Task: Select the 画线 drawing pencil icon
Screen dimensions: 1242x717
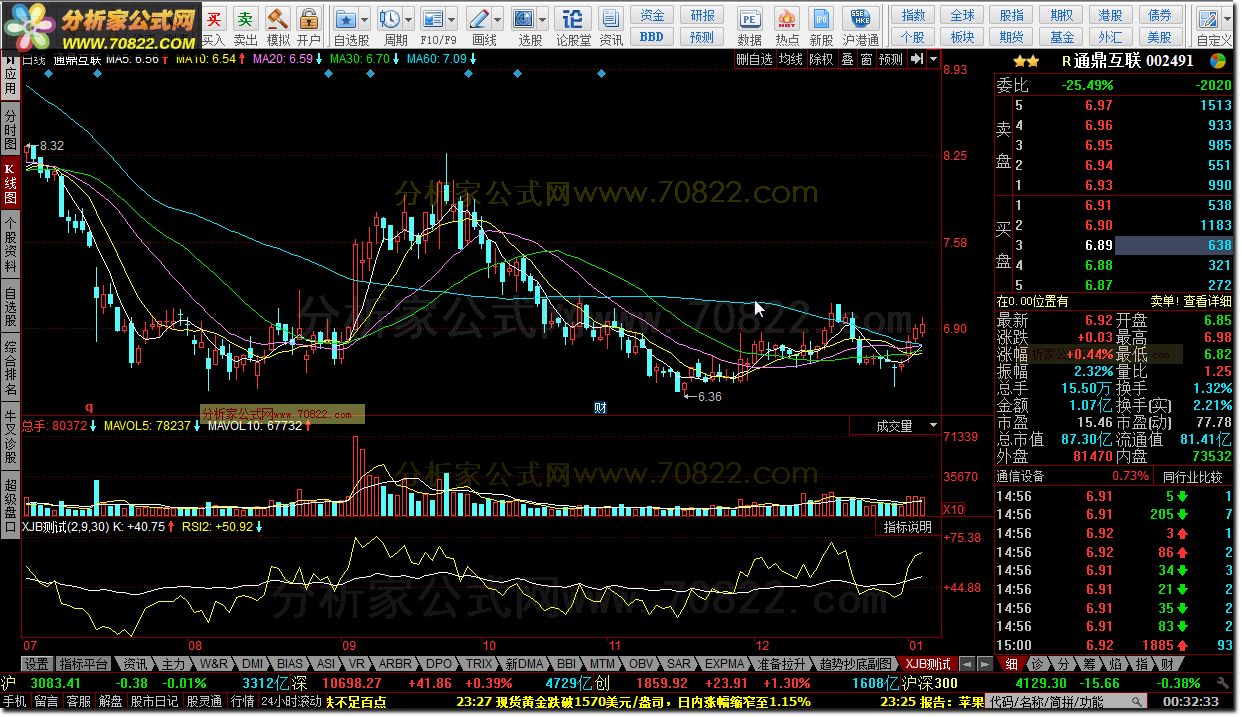Action: (478, 19)
